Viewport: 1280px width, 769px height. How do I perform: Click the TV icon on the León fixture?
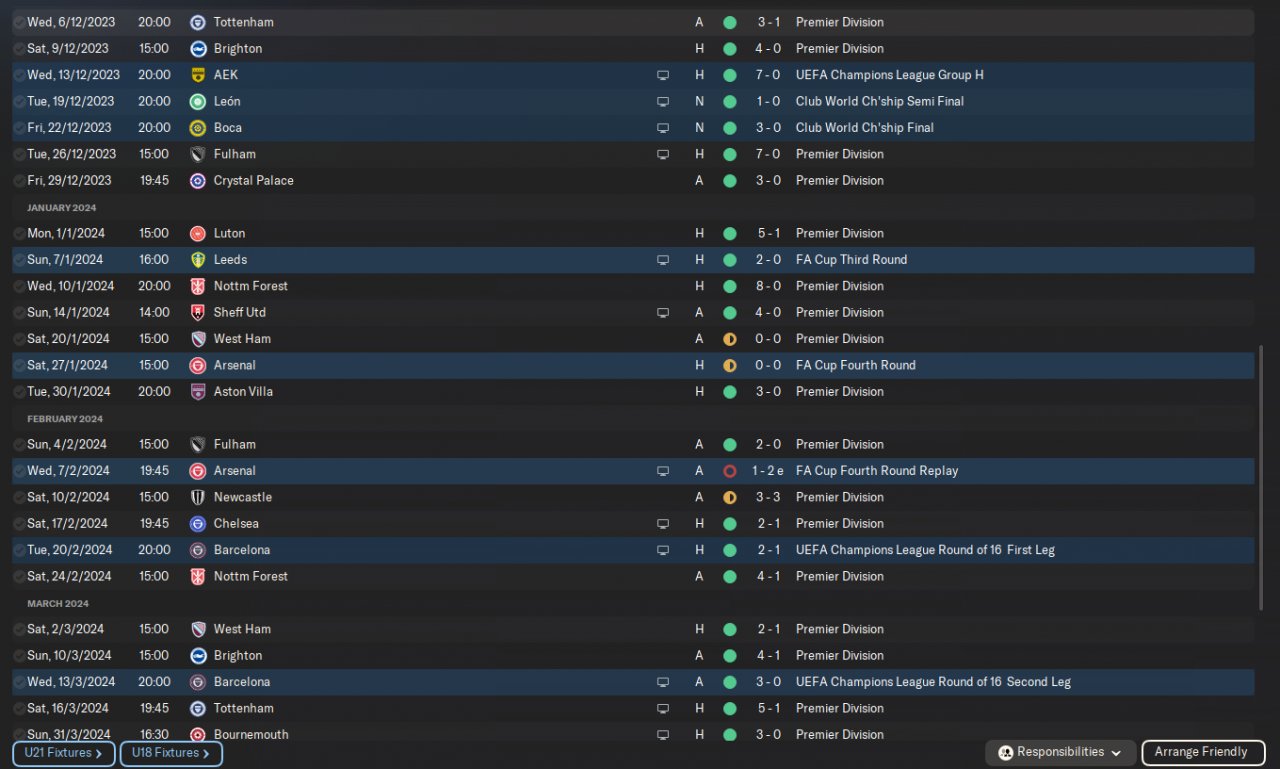tap(662, 102)
